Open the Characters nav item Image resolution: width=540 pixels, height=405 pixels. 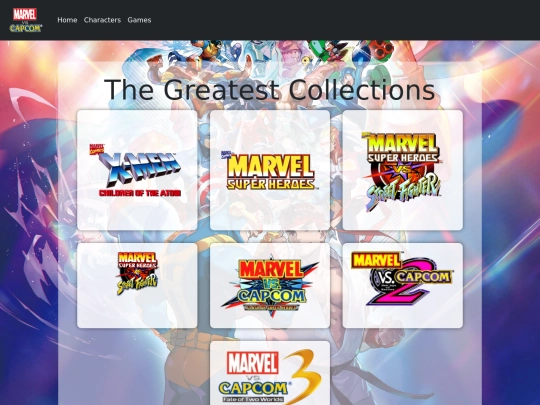coord(102,20)
